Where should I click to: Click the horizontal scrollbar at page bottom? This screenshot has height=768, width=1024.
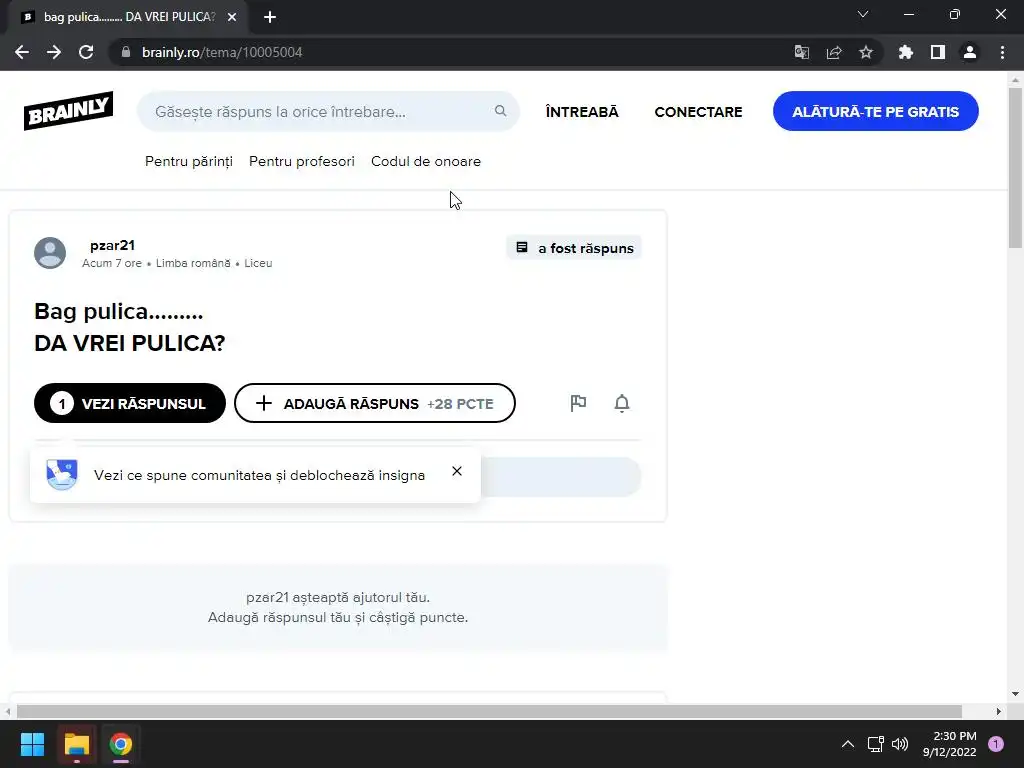(x=489, y=711)
